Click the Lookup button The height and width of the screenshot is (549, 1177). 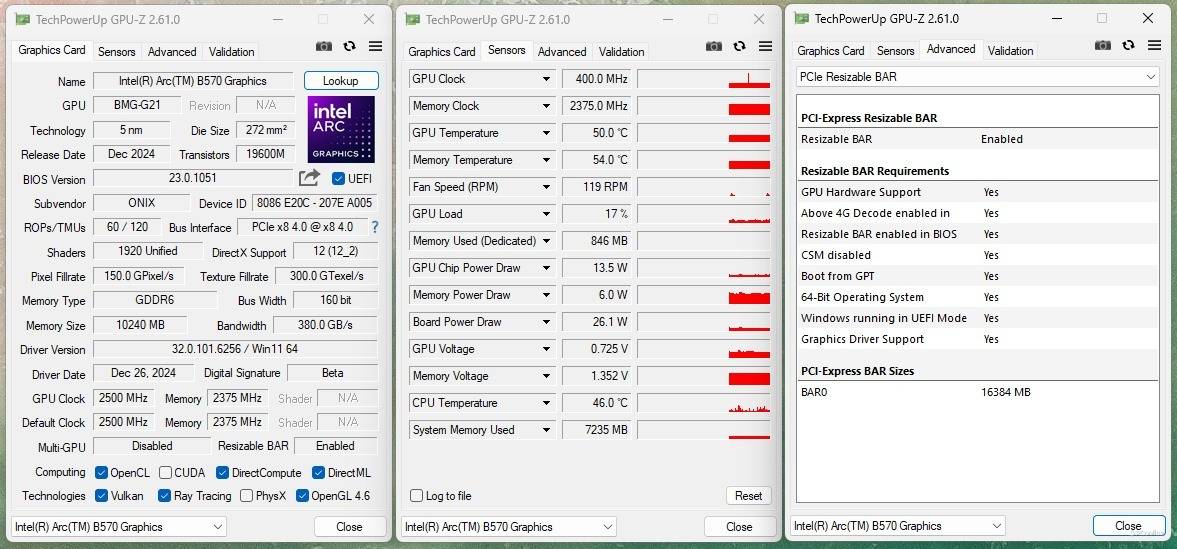click(341, 81)
